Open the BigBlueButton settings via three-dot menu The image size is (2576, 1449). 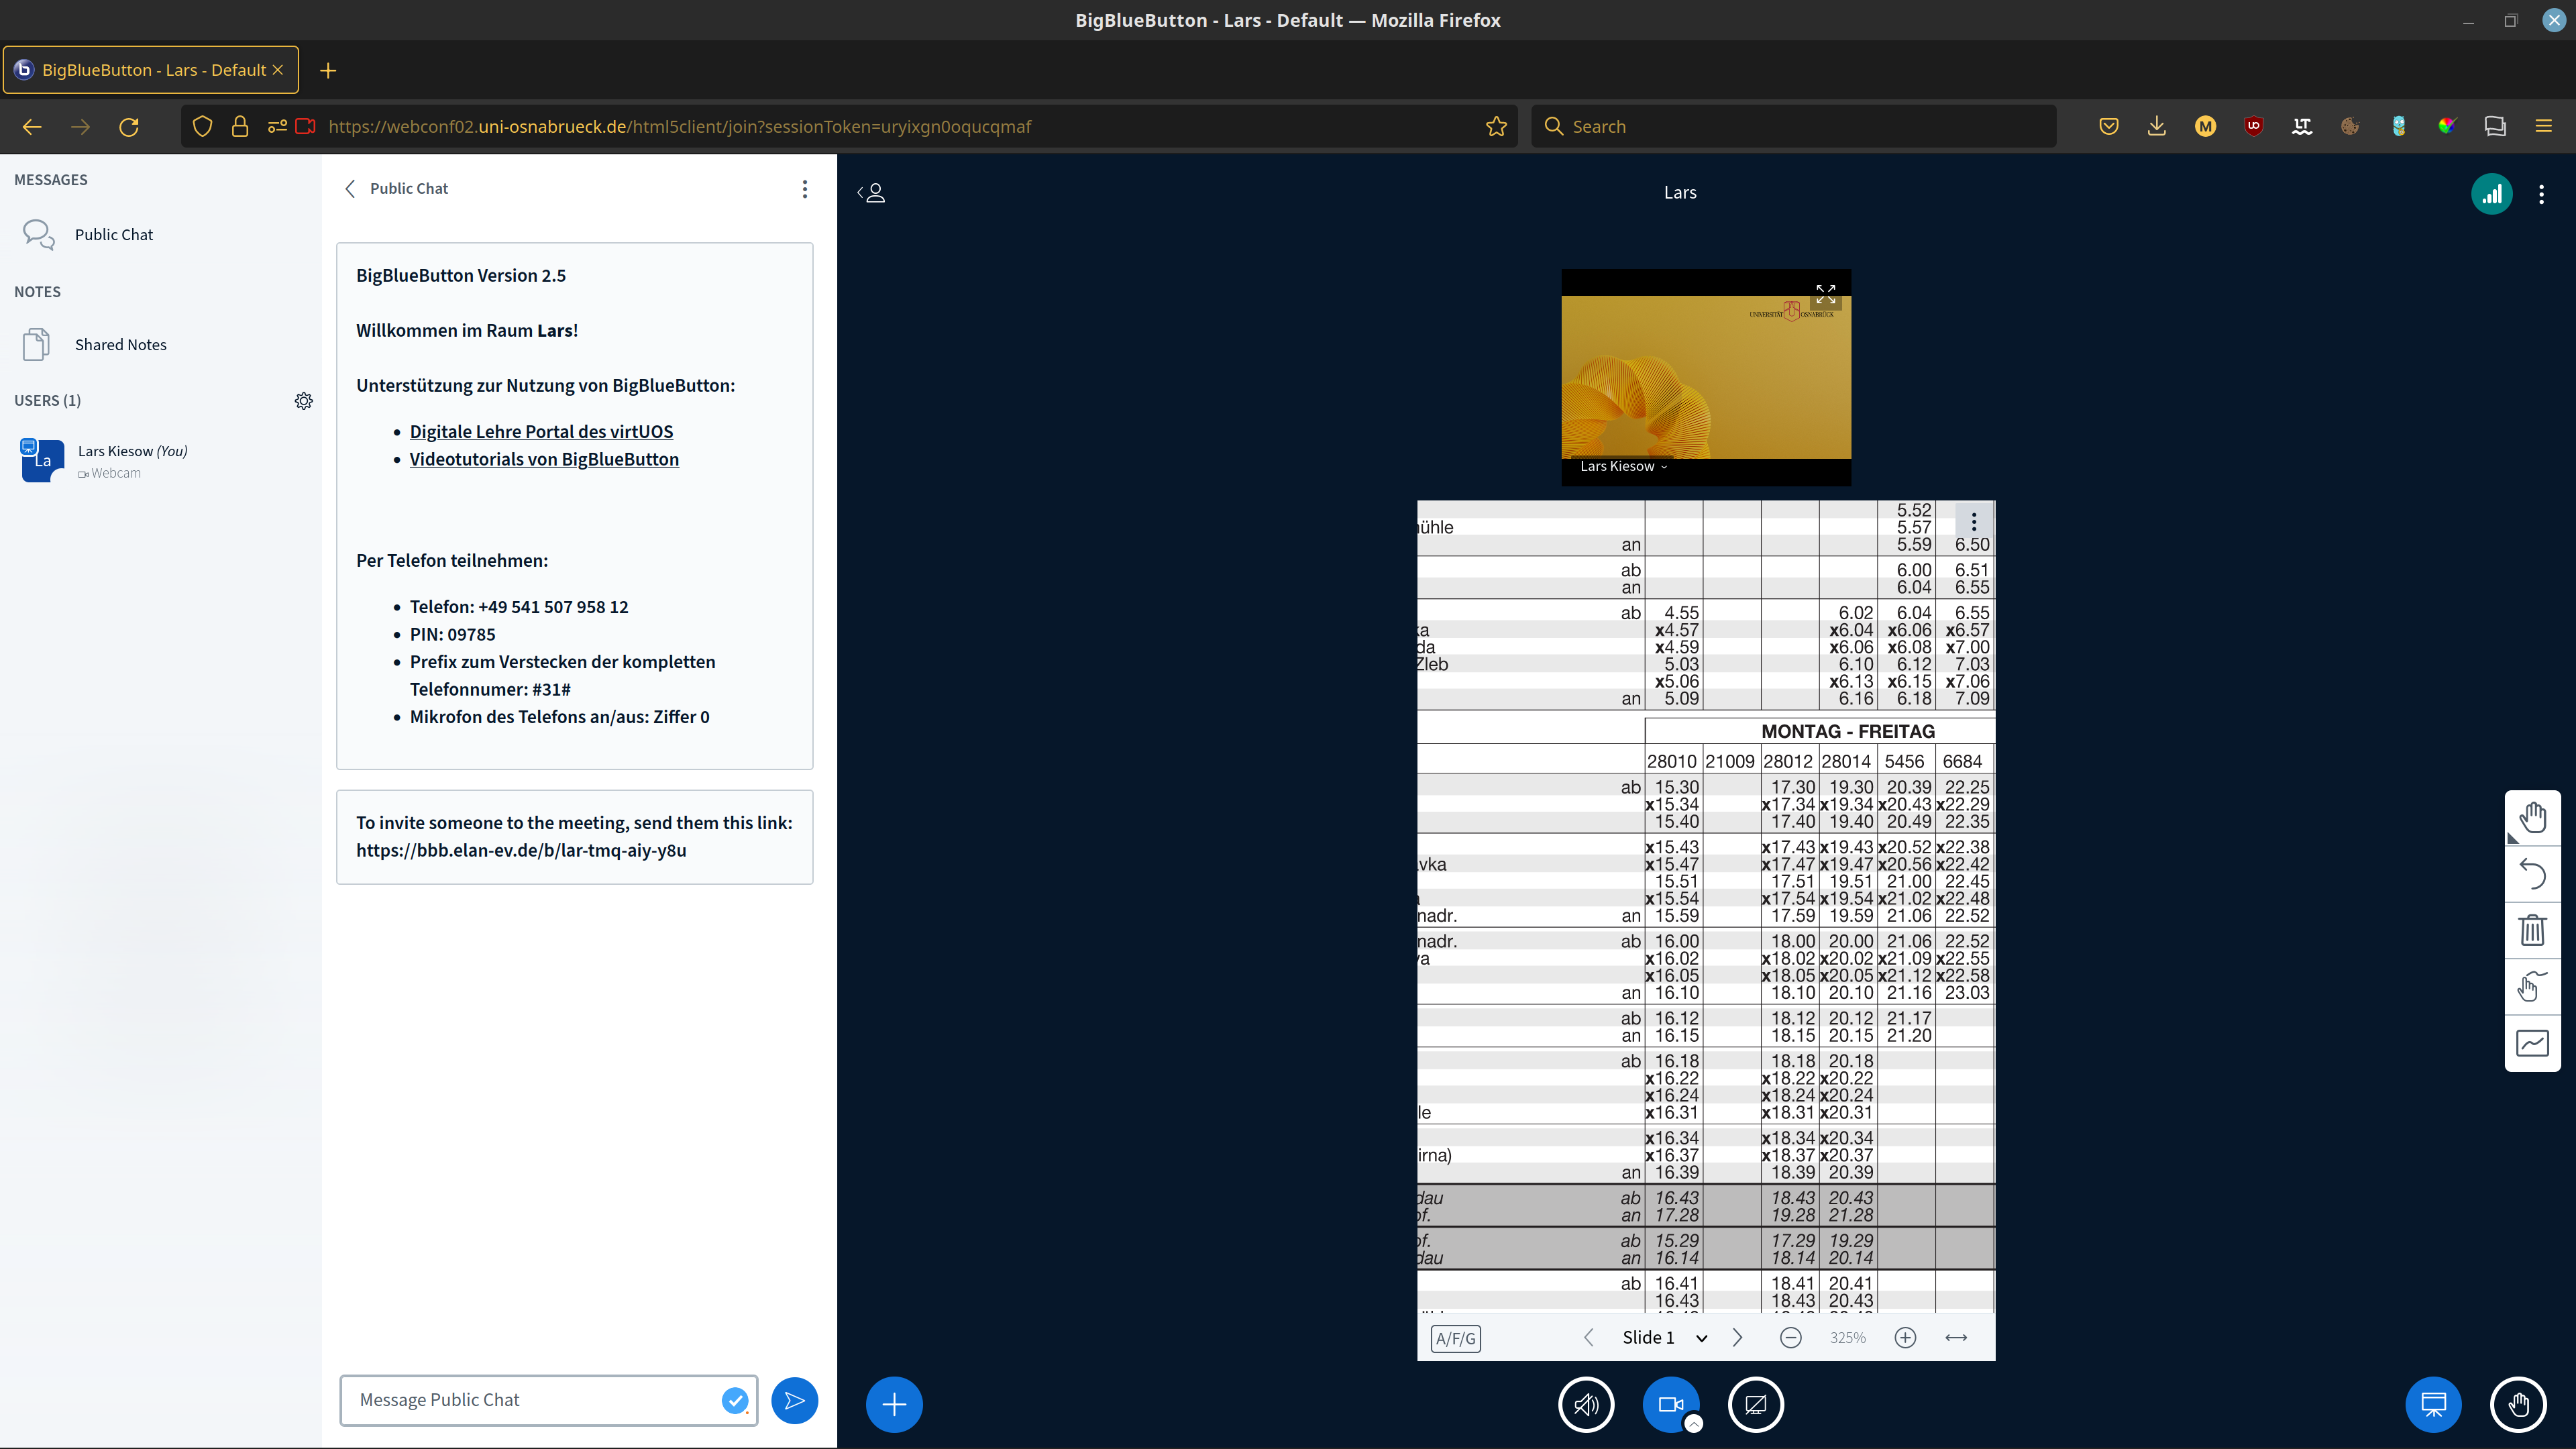[x=2541, y=194]
